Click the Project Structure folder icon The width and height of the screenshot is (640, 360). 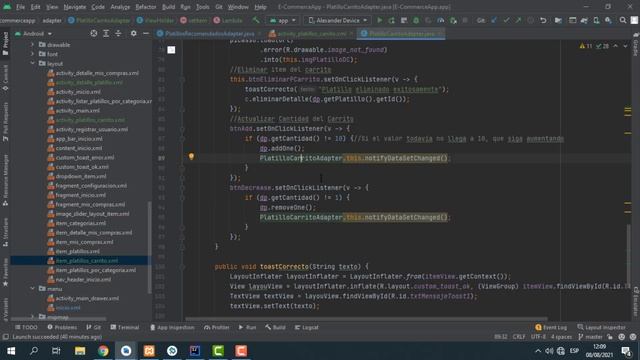pyautogui.click(x=558, y=20)
